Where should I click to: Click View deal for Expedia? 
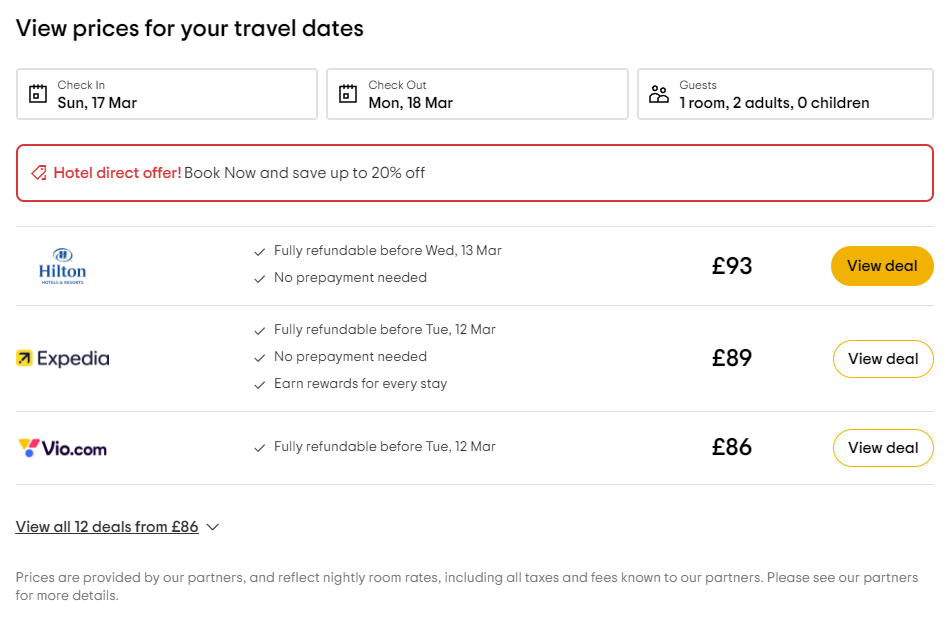[883, 359]
